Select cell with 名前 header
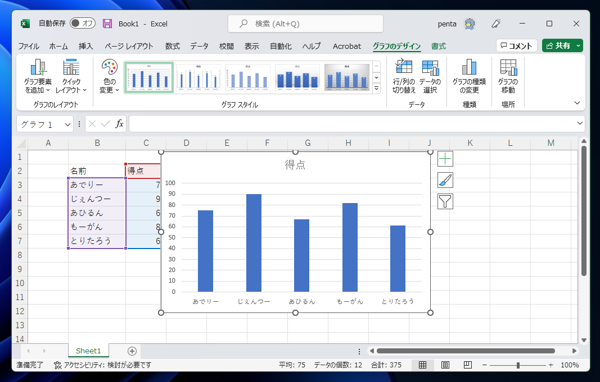The width and height of the screenshot is (600, 382). [97, 171]
